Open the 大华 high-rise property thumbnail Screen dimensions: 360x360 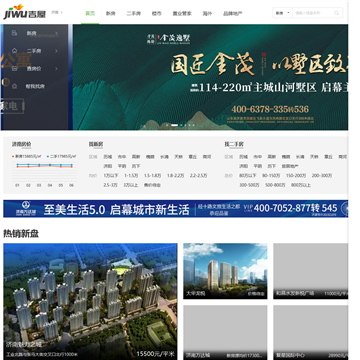pos(225,271)
